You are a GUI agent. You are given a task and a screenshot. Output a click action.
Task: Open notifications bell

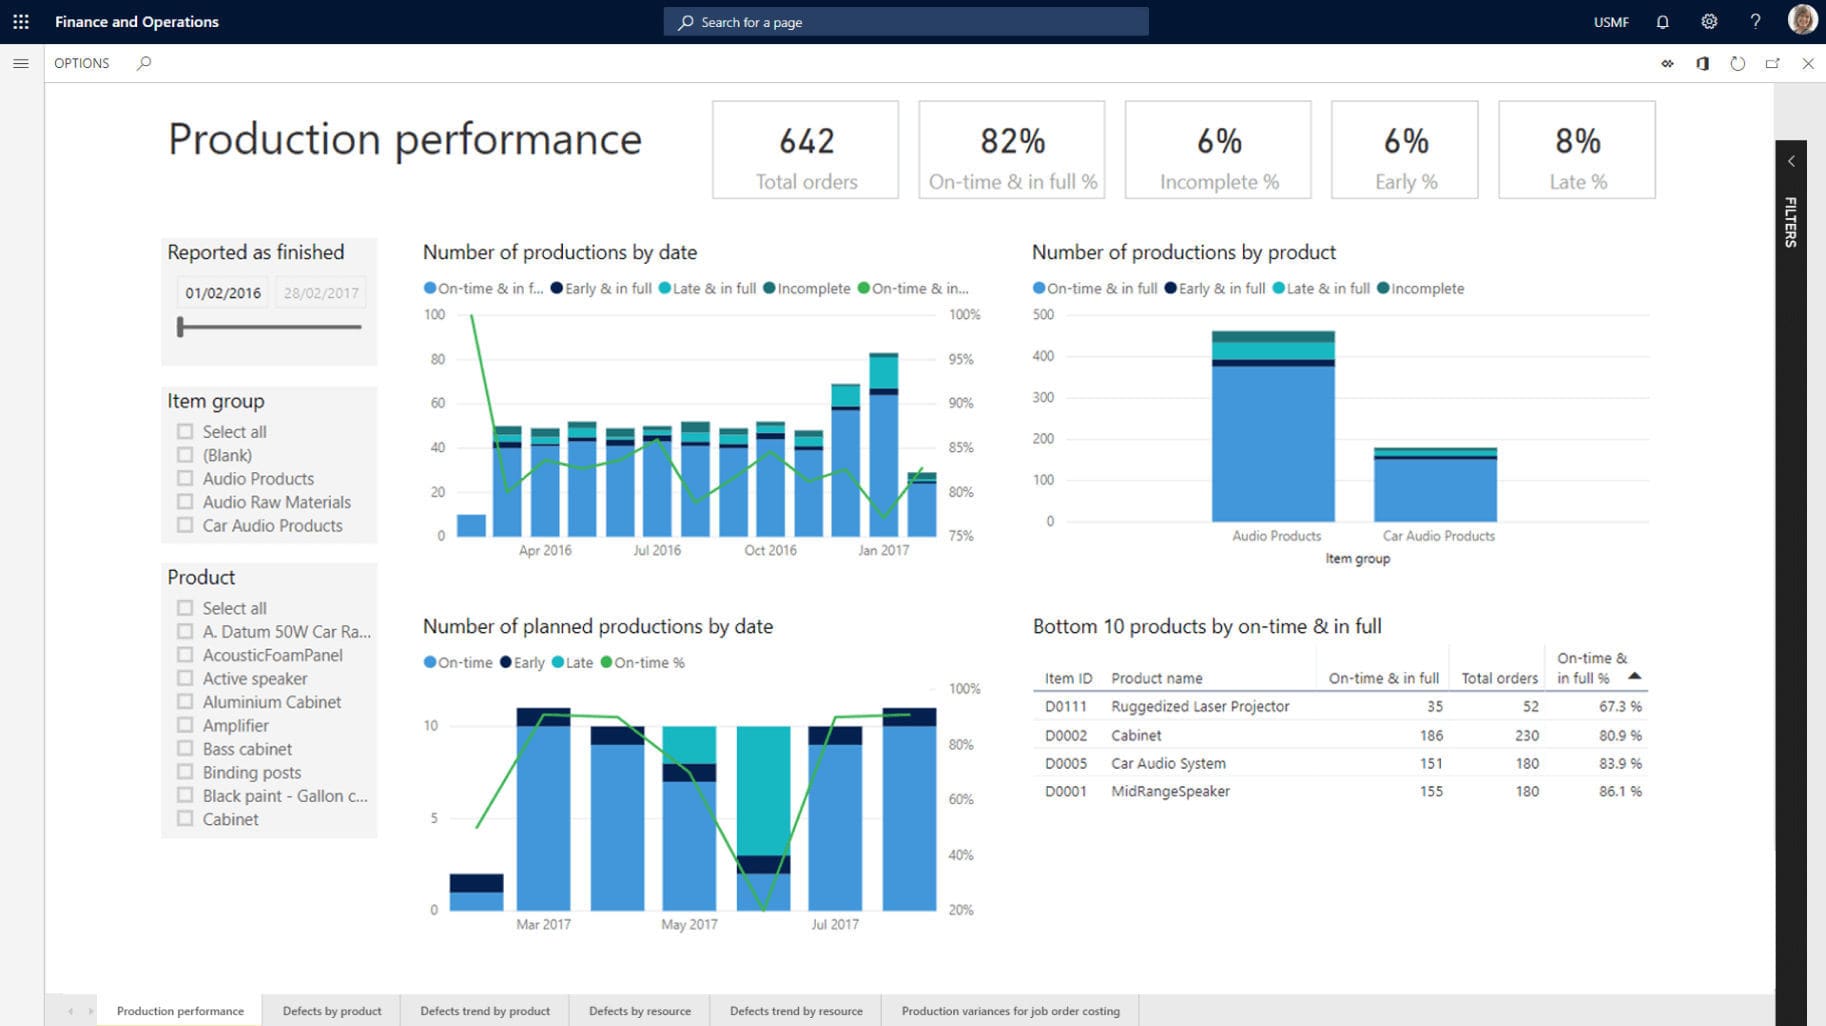(x=1662, y=21)
